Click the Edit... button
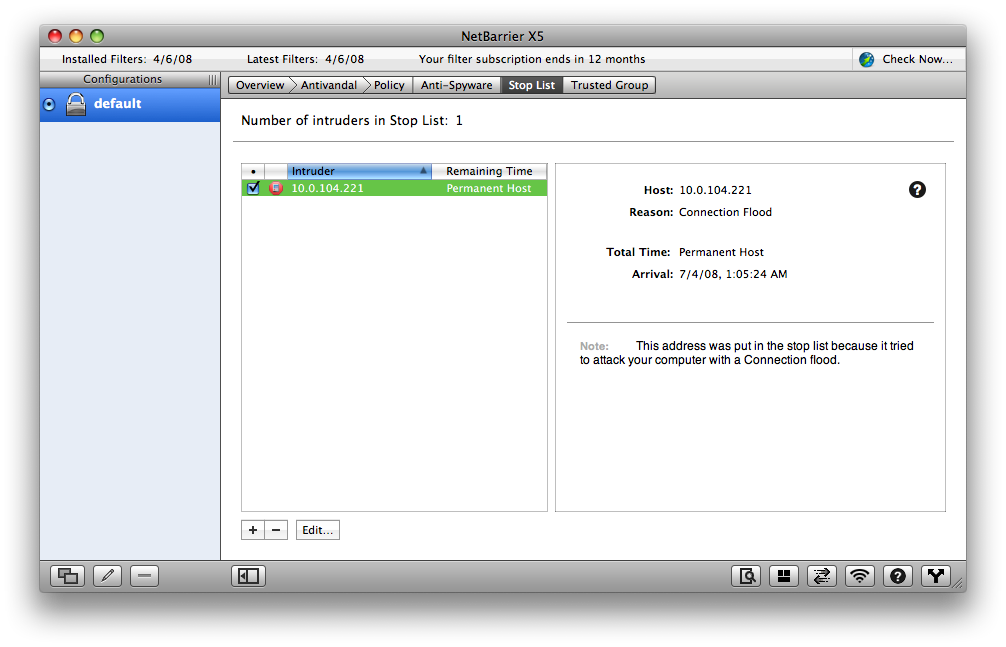The height and width of the screenshot is (647, 1006). click(x=318, y=530)
